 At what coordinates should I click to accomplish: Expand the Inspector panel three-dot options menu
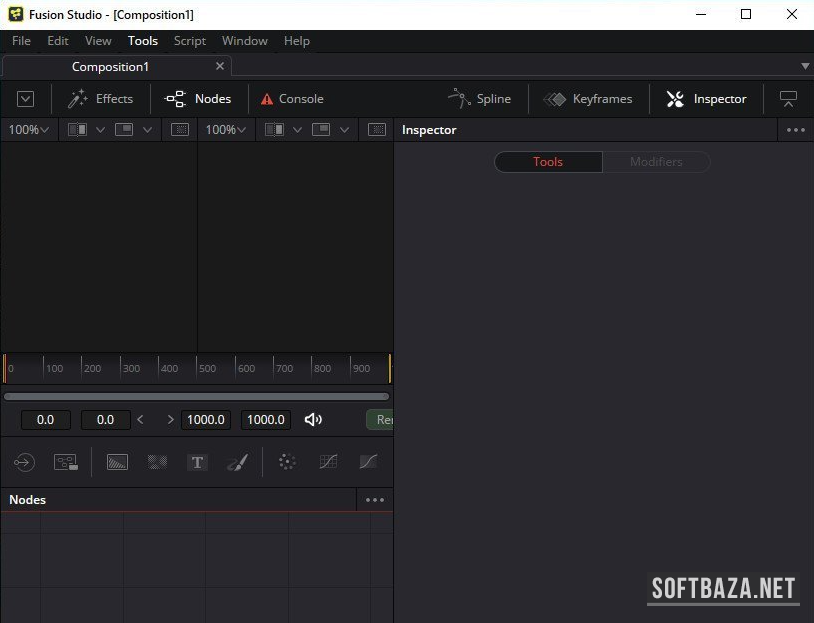pyautogui.click(x=795, y=130)
